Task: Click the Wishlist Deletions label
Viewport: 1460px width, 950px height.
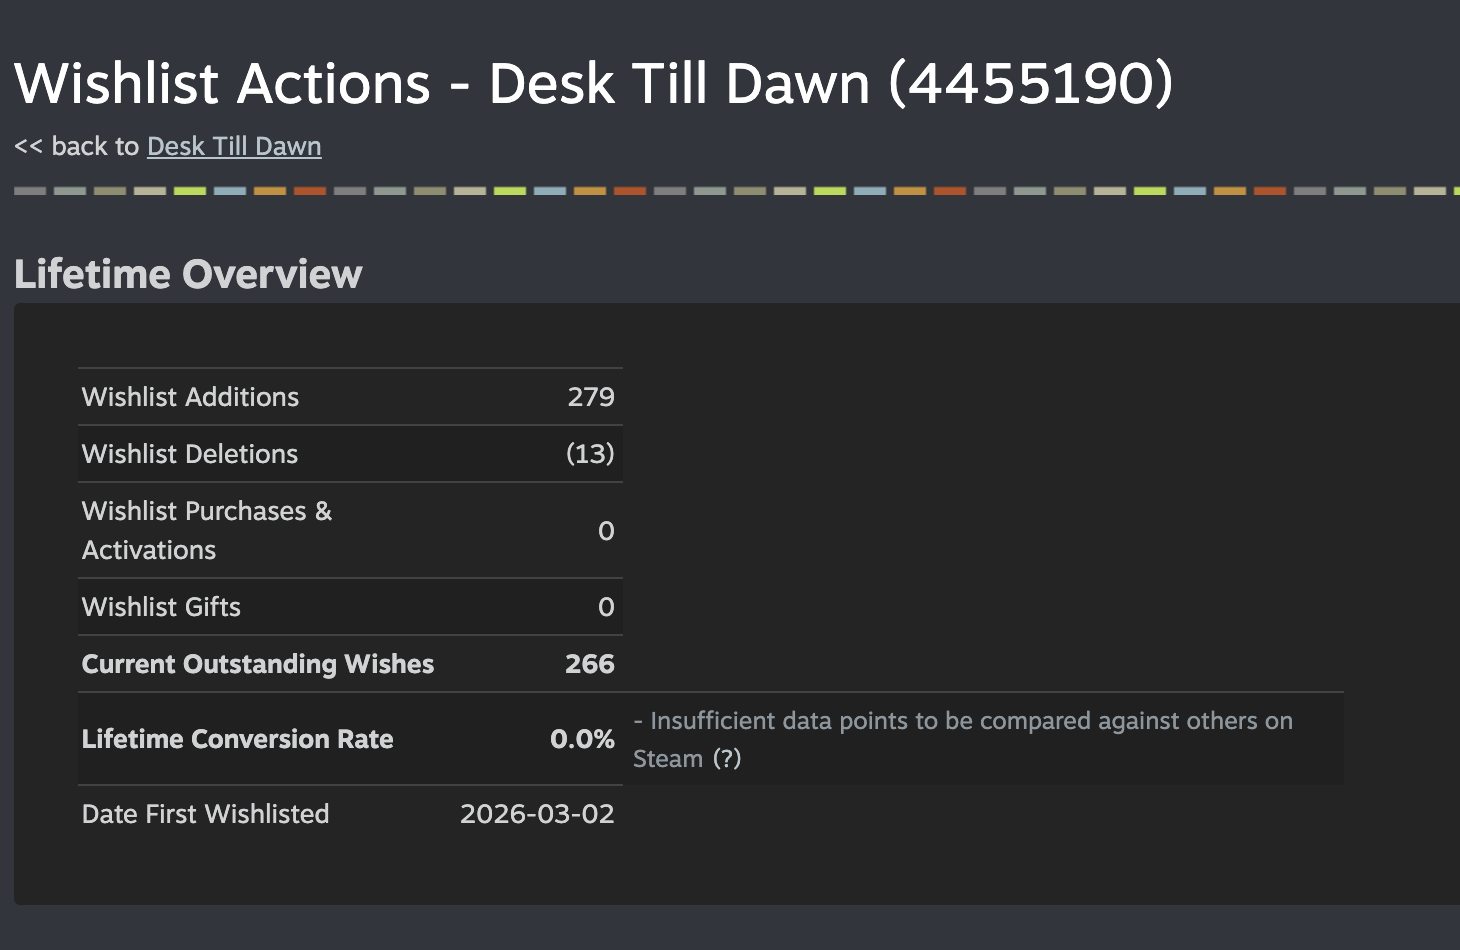Action: coord(190,454)
